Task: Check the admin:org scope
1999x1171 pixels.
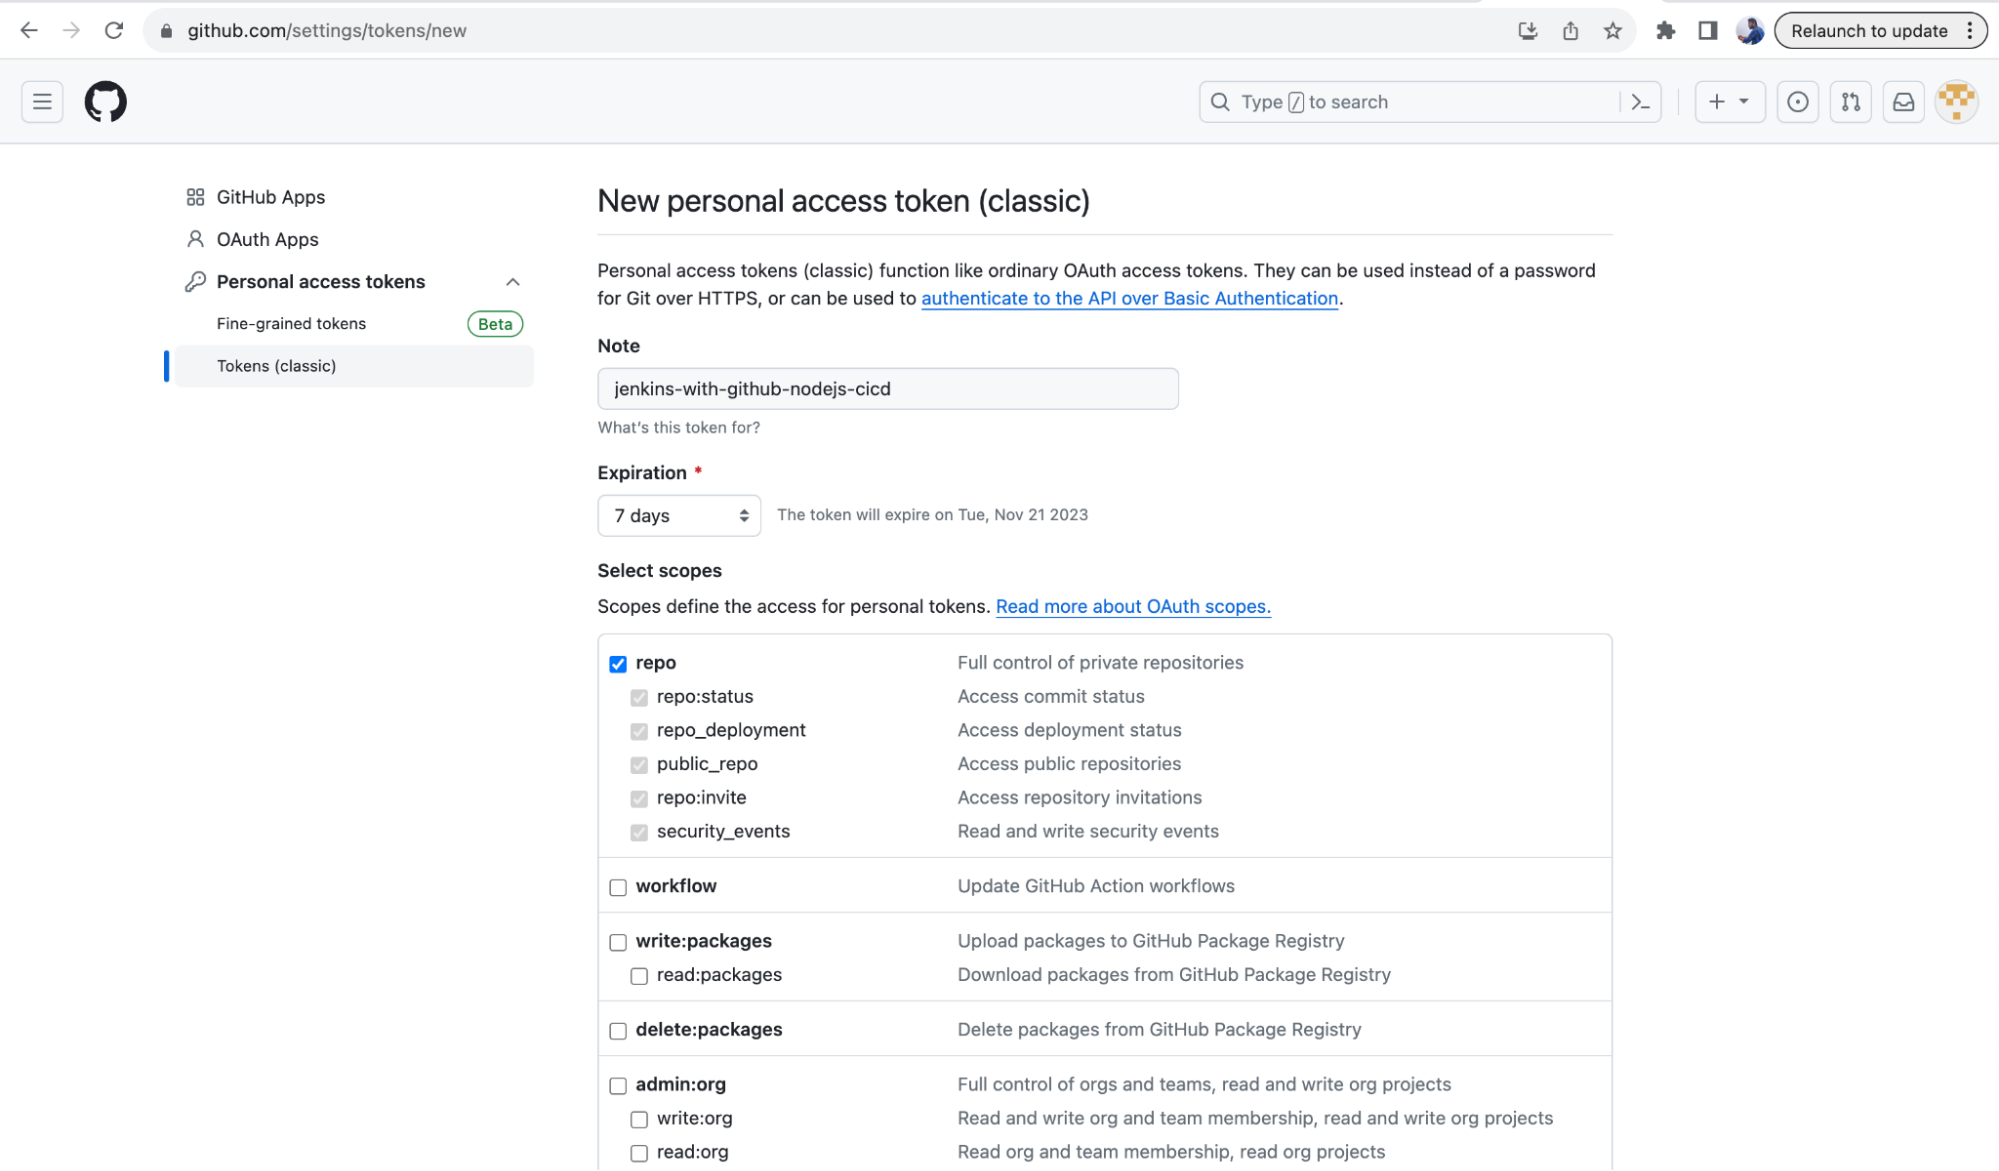Action: pos(617,1085)
